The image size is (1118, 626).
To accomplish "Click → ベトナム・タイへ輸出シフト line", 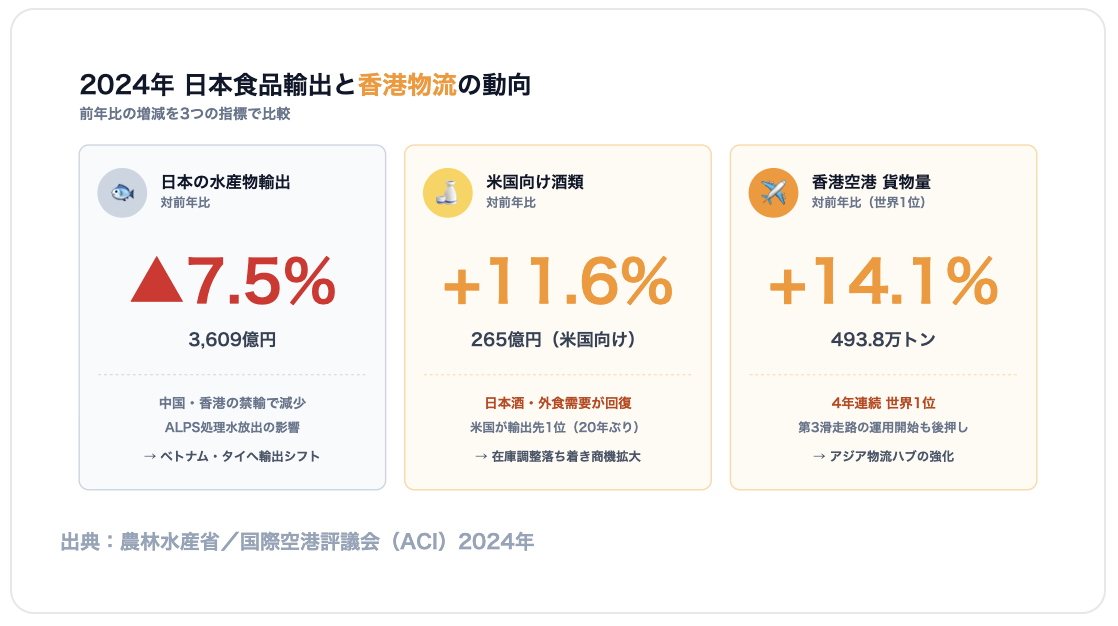I will pyautogui.click(x=232, y=456).
